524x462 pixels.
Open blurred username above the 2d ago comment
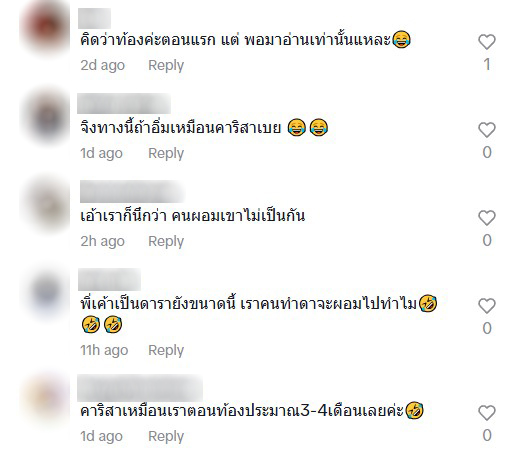tap(95, 18)
